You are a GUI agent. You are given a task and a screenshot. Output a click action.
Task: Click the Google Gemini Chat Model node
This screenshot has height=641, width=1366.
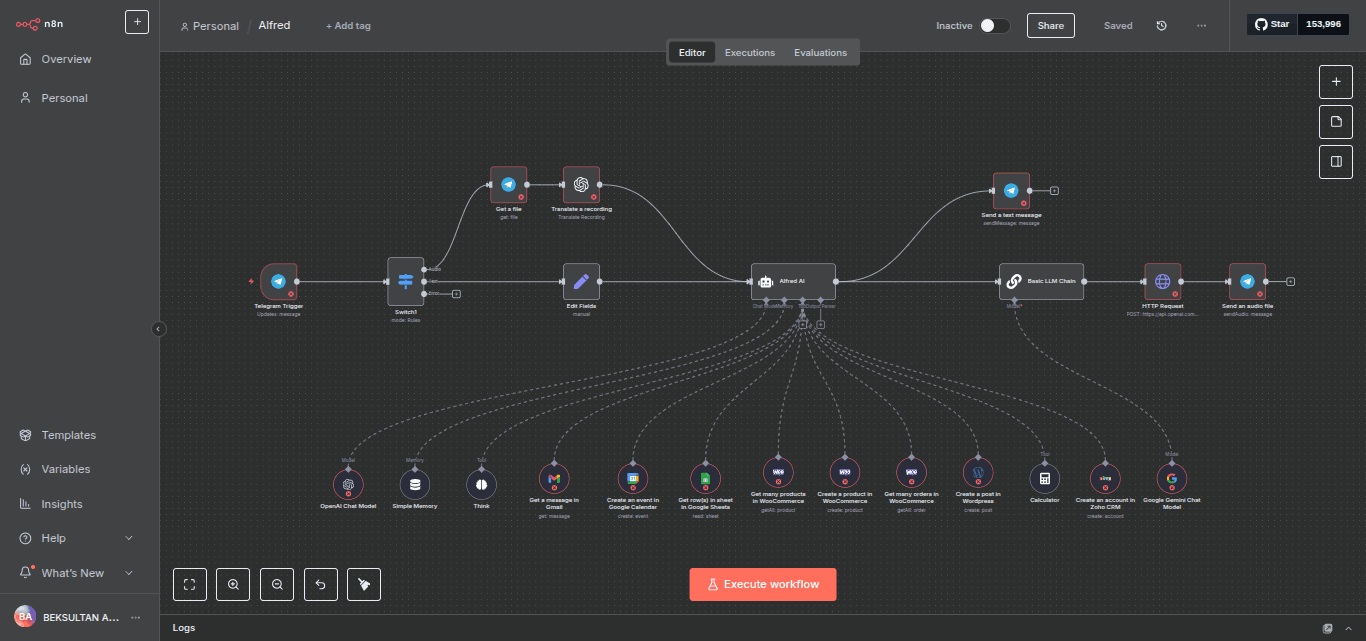(1171, 479)
